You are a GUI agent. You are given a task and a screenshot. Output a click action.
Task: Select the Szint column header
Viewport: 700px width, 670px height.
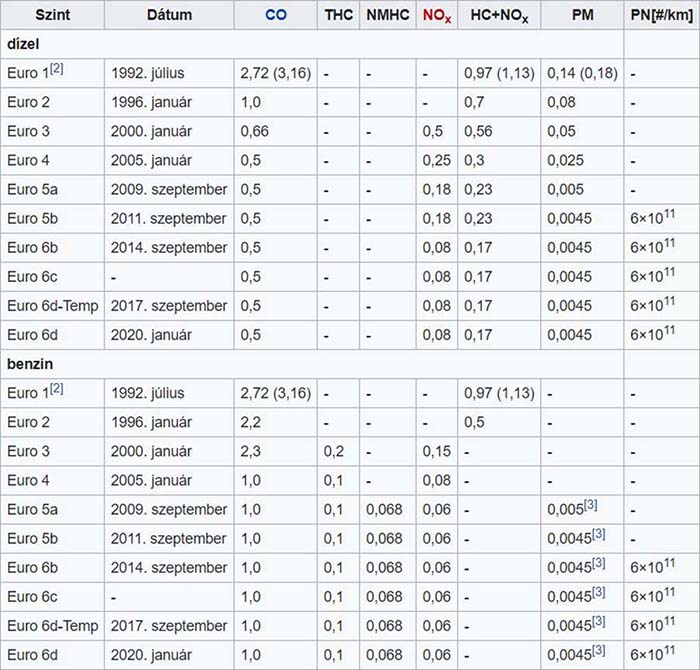[x=53, y=15]
